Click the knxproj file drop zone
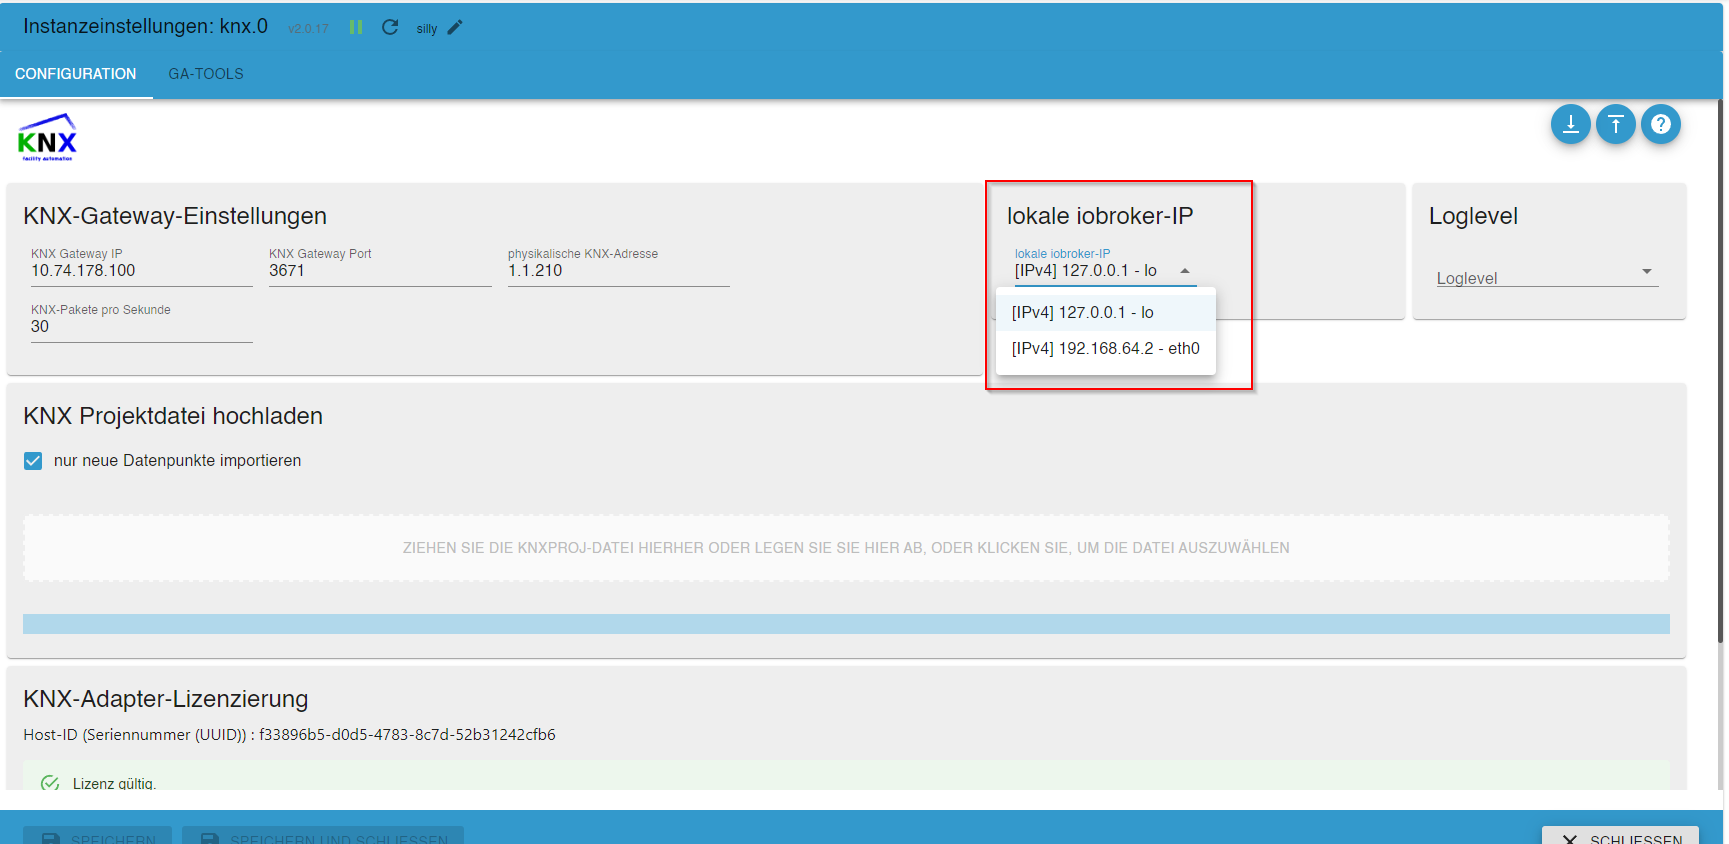Image resolution: width=1729 pixels, height=844 pixels. (846, 548)
